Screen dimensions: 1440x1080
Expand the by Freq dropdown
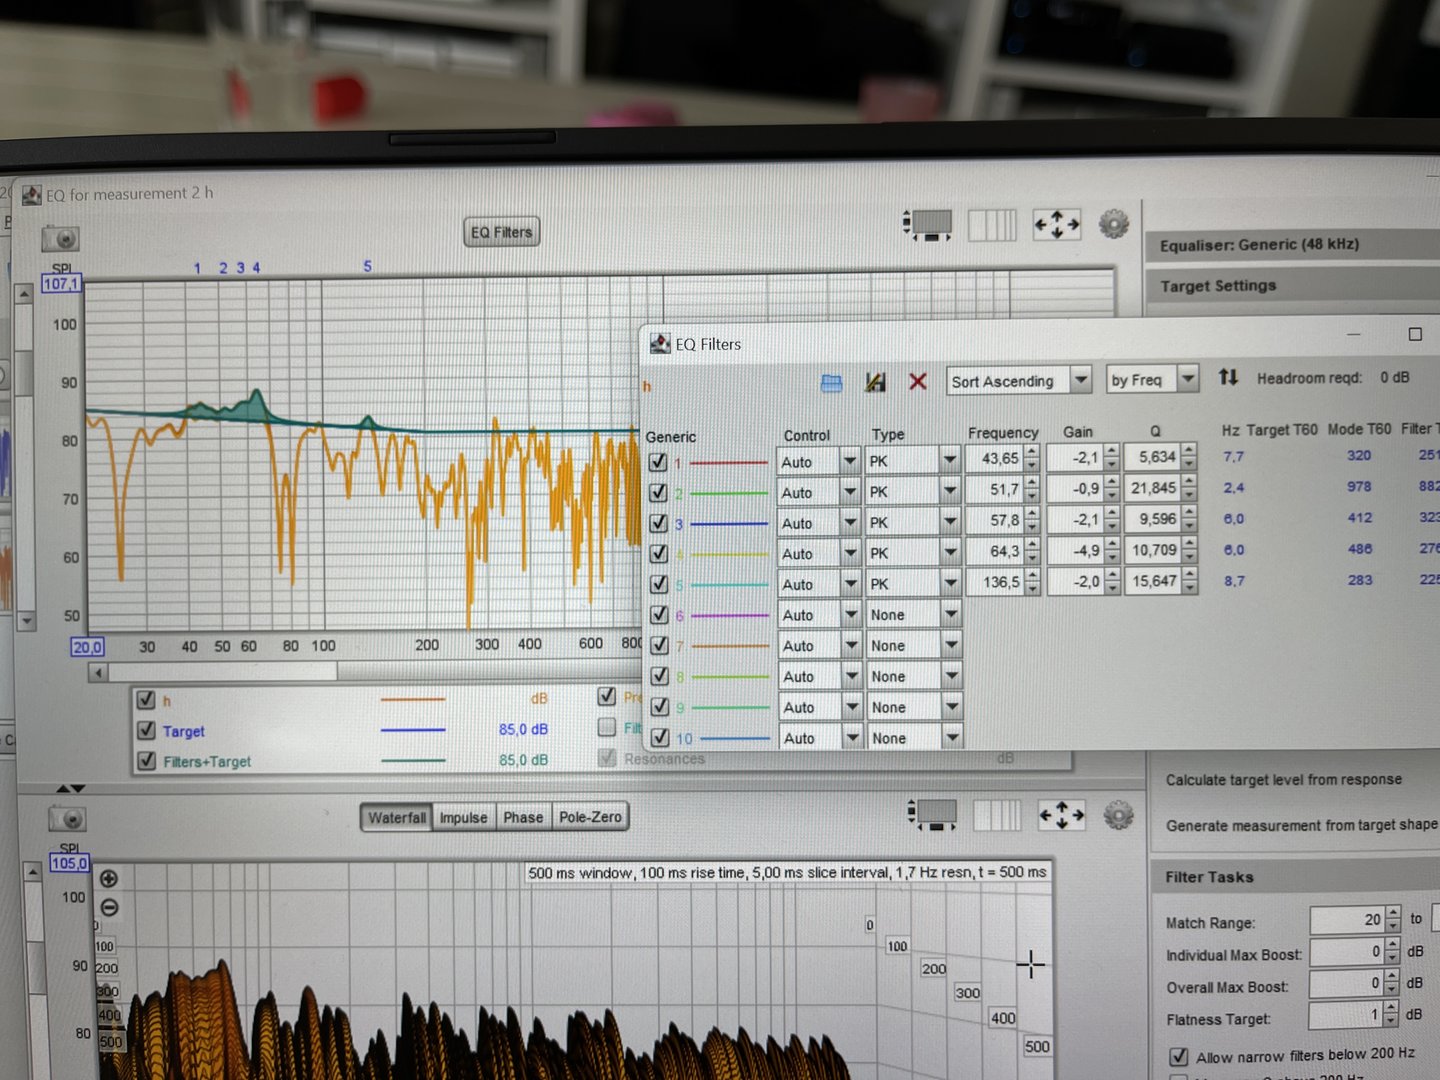(1188, 379)
